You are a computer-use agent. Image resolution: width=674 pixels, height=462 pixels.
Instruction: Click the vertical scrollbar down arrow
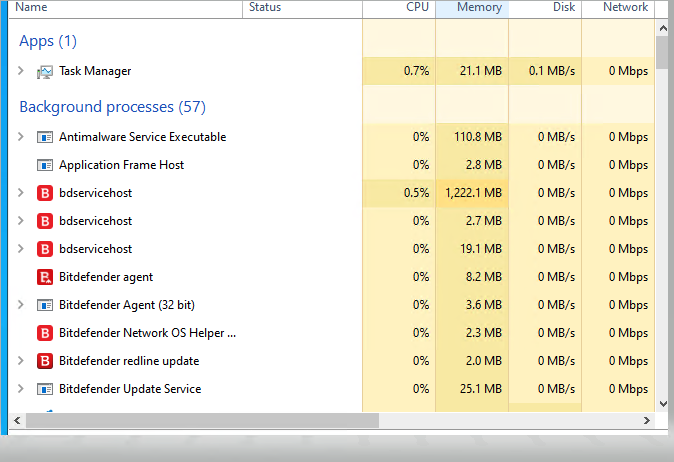click(x=662, y=401)
